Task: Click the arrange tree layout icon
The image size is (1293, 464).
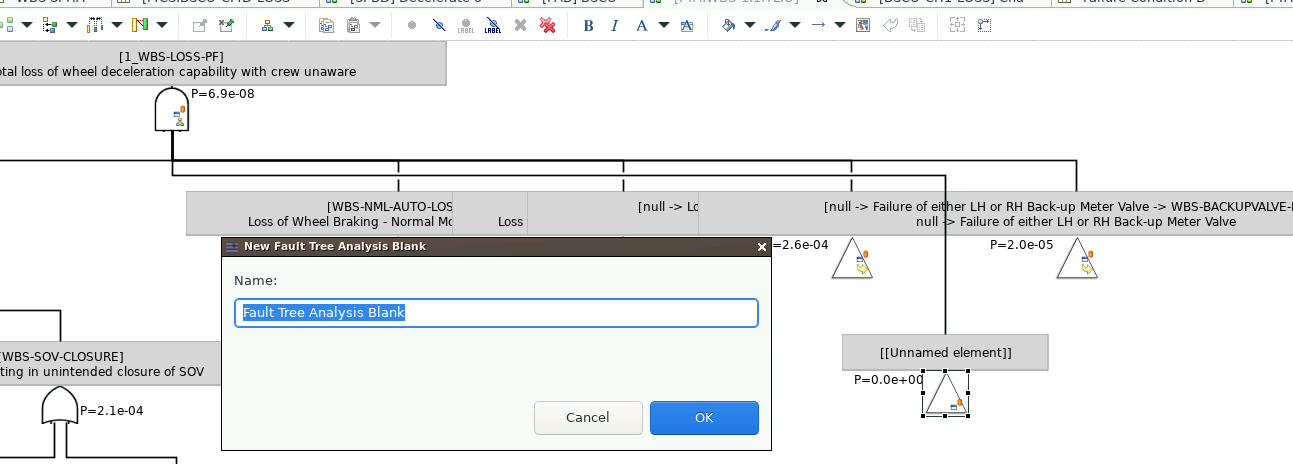Action: point(49,25)
